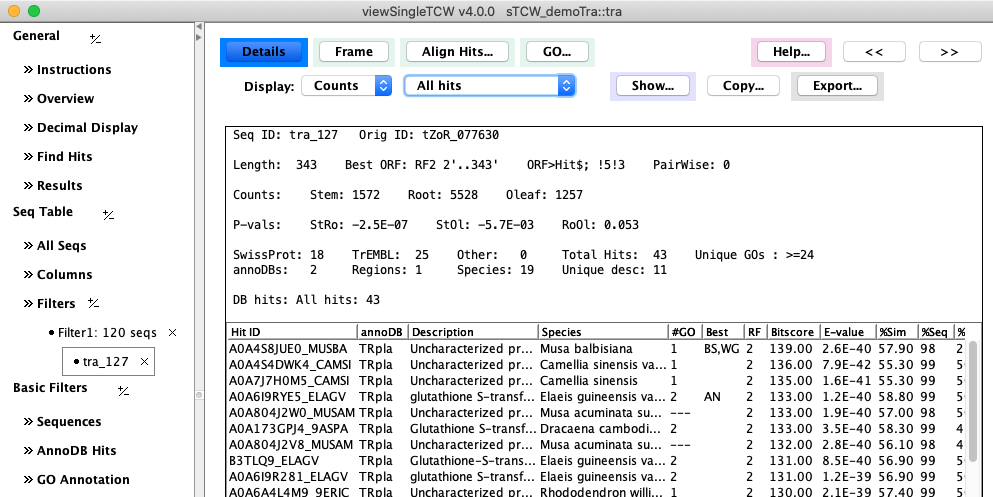Click the Export... button
993x497 pixels.
click(x=837, y=86)
